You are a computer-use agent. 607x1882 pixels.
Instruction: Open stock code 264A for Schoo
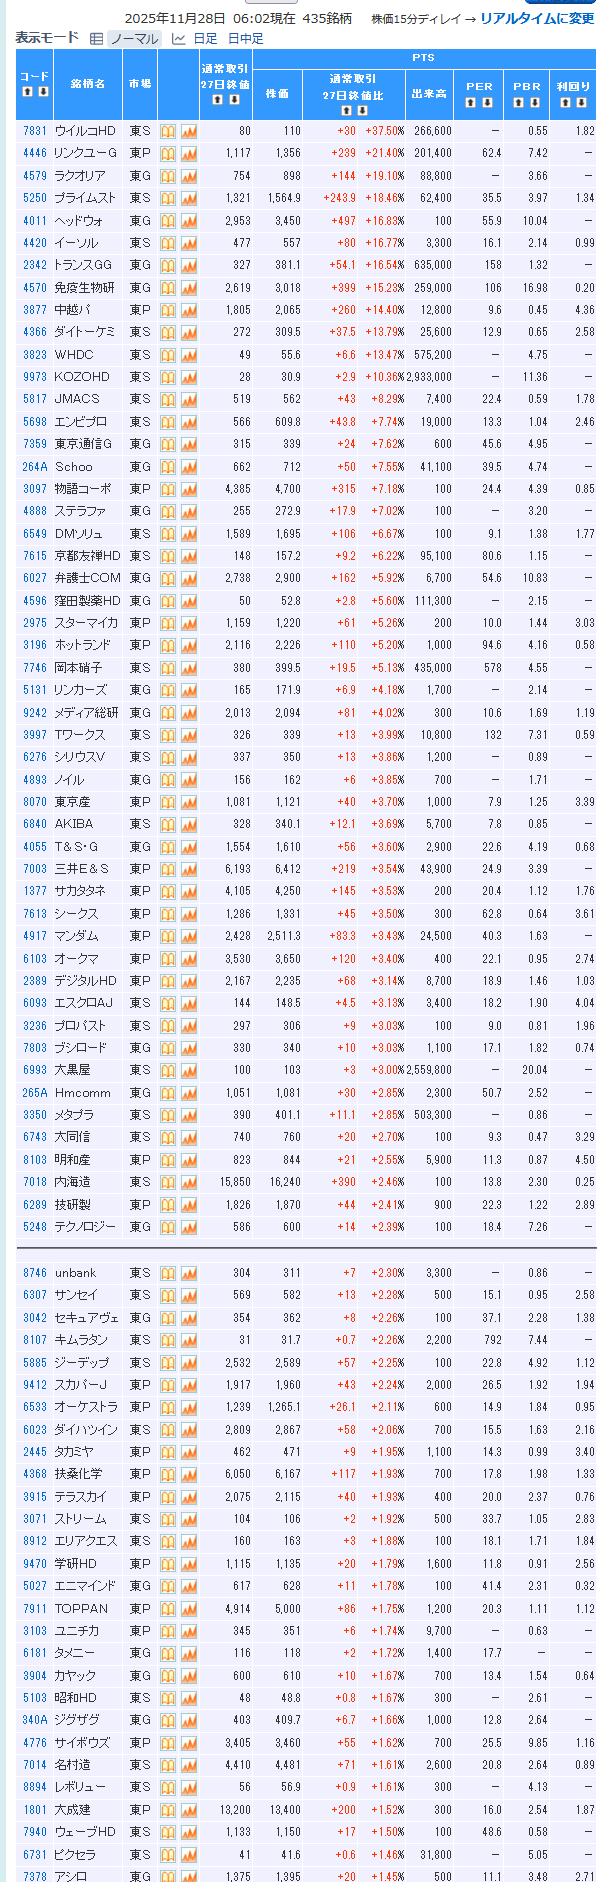[35, 467]
